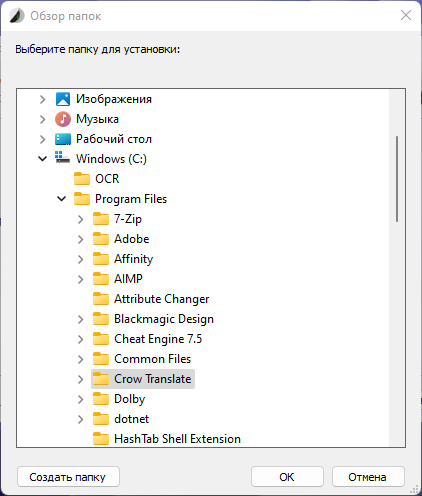Select the Attribute Changer folder icon
This screenshot has width=422, height=496.
click(x=101, y=299)
